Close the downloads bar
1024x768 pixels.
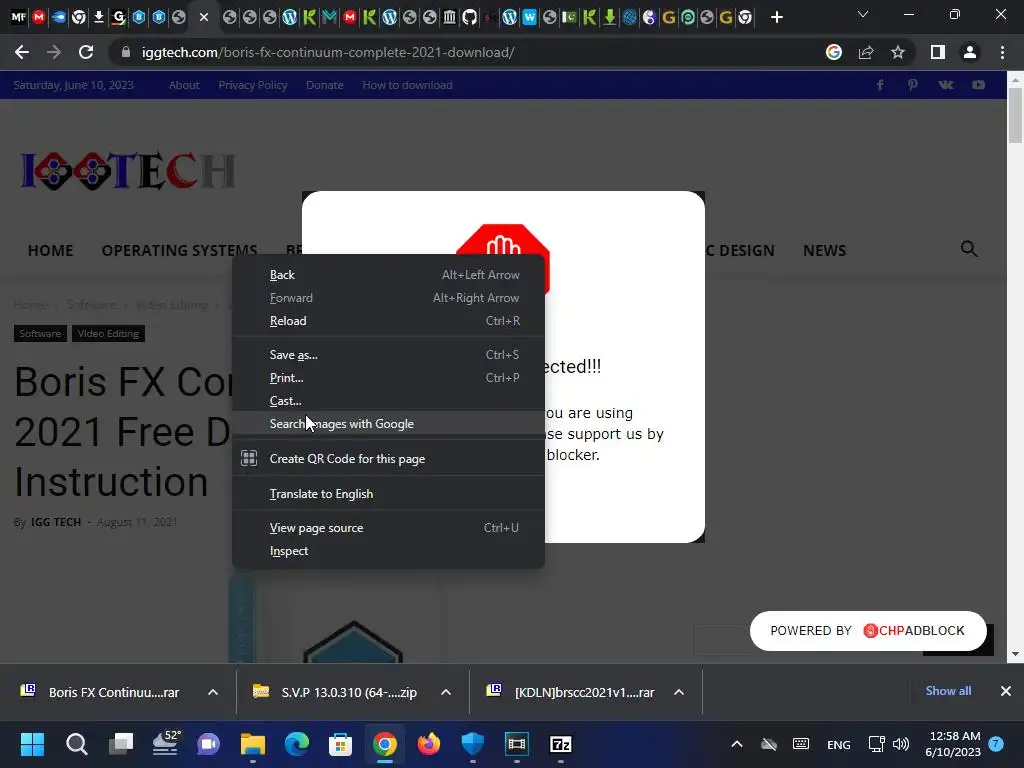1006,691
